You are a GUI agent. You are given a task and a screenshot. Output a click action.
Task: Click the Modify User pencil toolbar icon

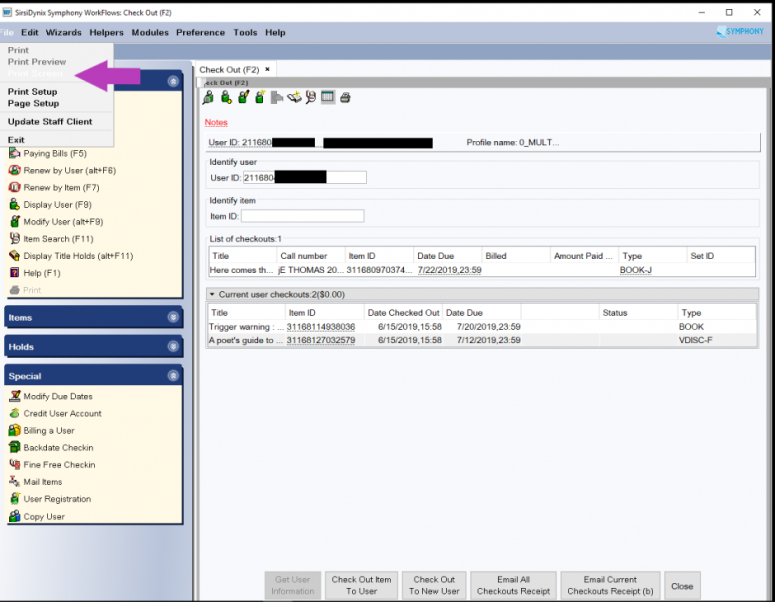click(x=243, y=97)
